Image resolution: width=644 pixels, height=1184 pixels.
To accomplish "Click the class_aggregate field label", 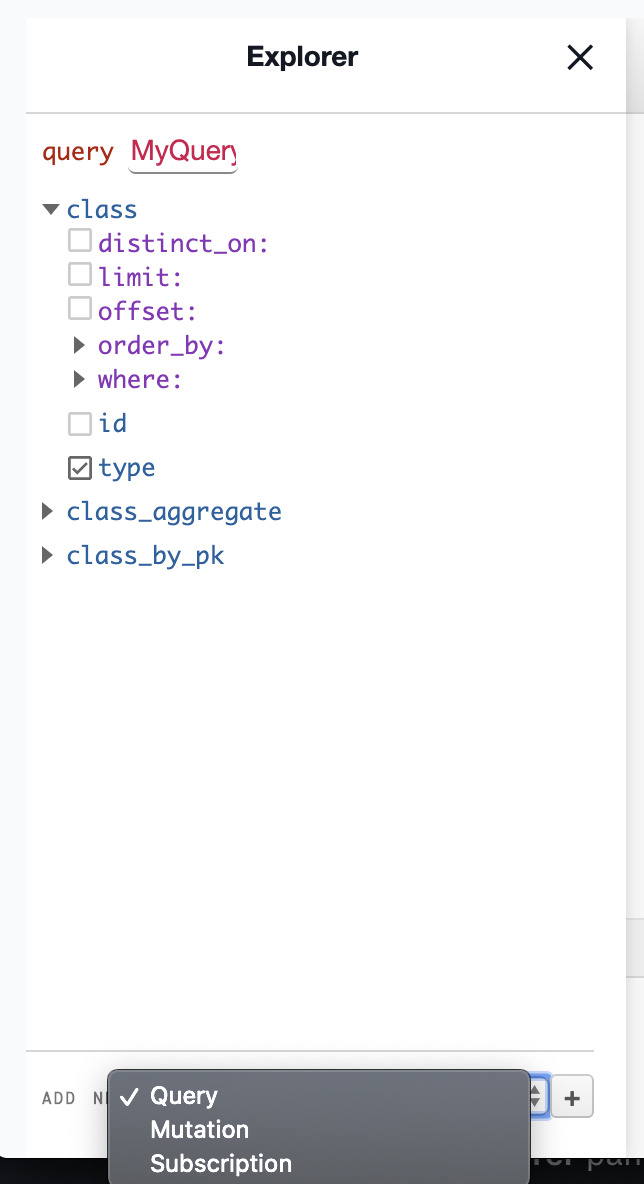I will tap(174, 511).
